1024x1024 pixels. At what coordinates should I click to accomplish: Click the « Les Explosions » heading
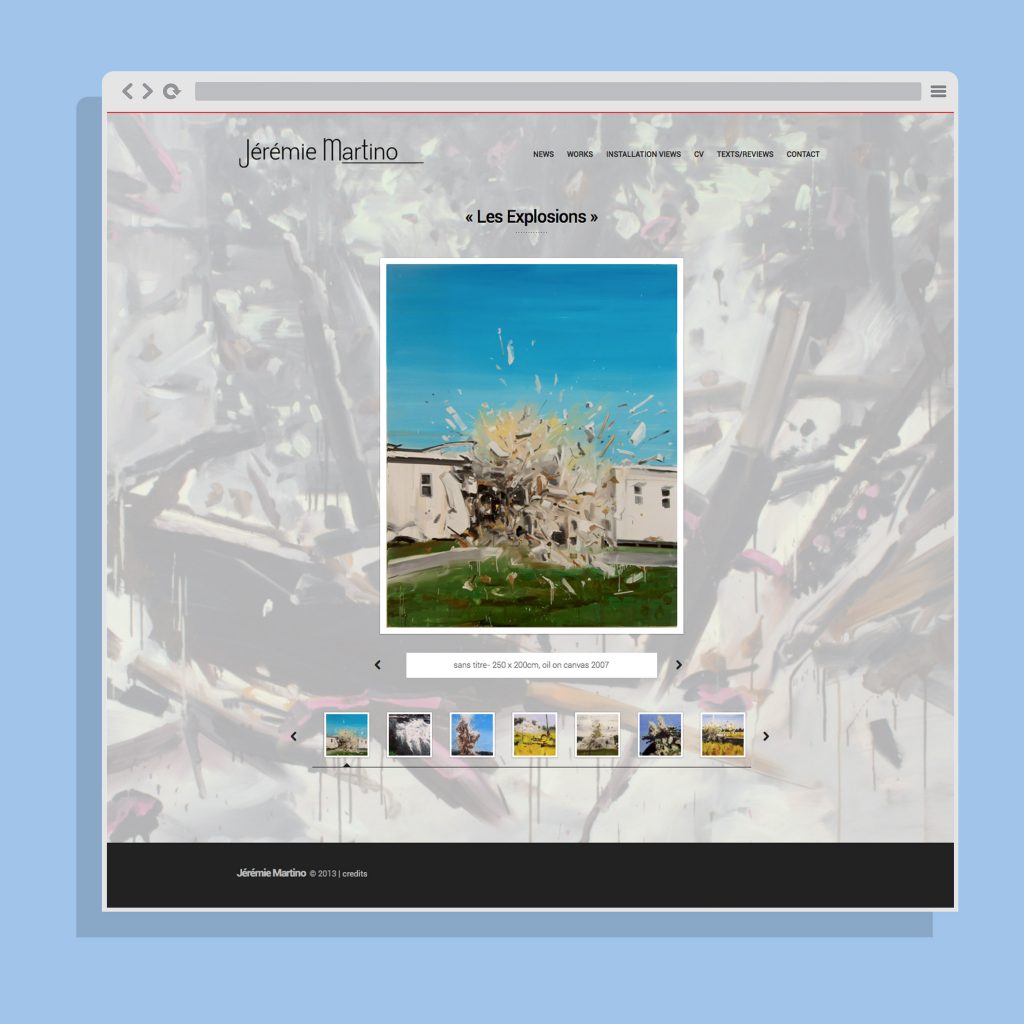tap(532, 217)
